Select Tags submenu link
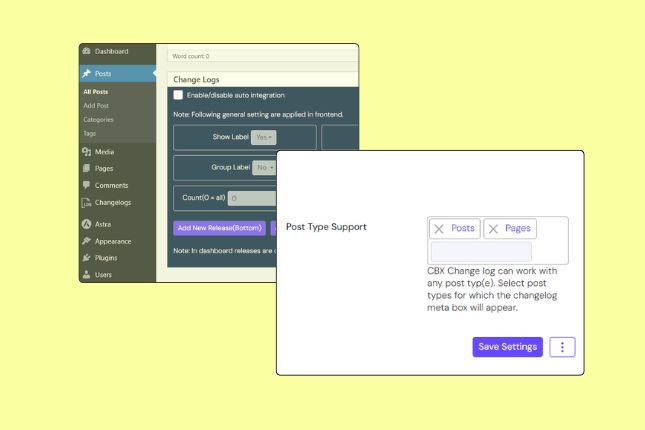645x430 pixels. coord(89,134)
